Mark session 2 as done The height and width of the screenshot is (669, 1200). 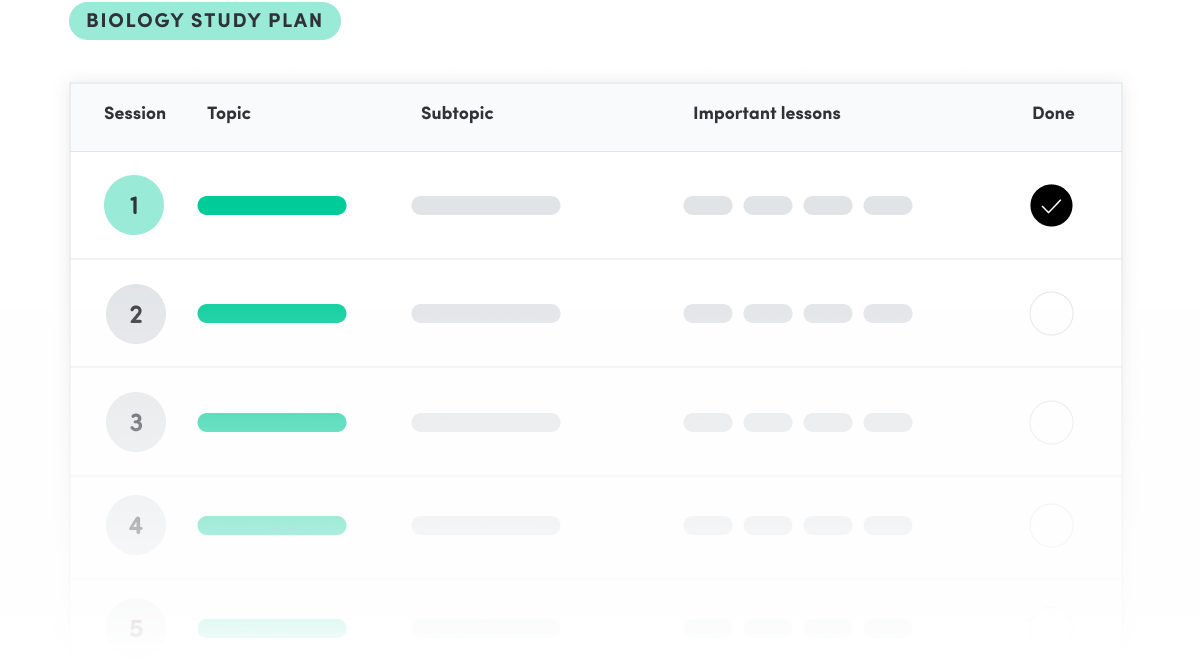[1051, 314]
